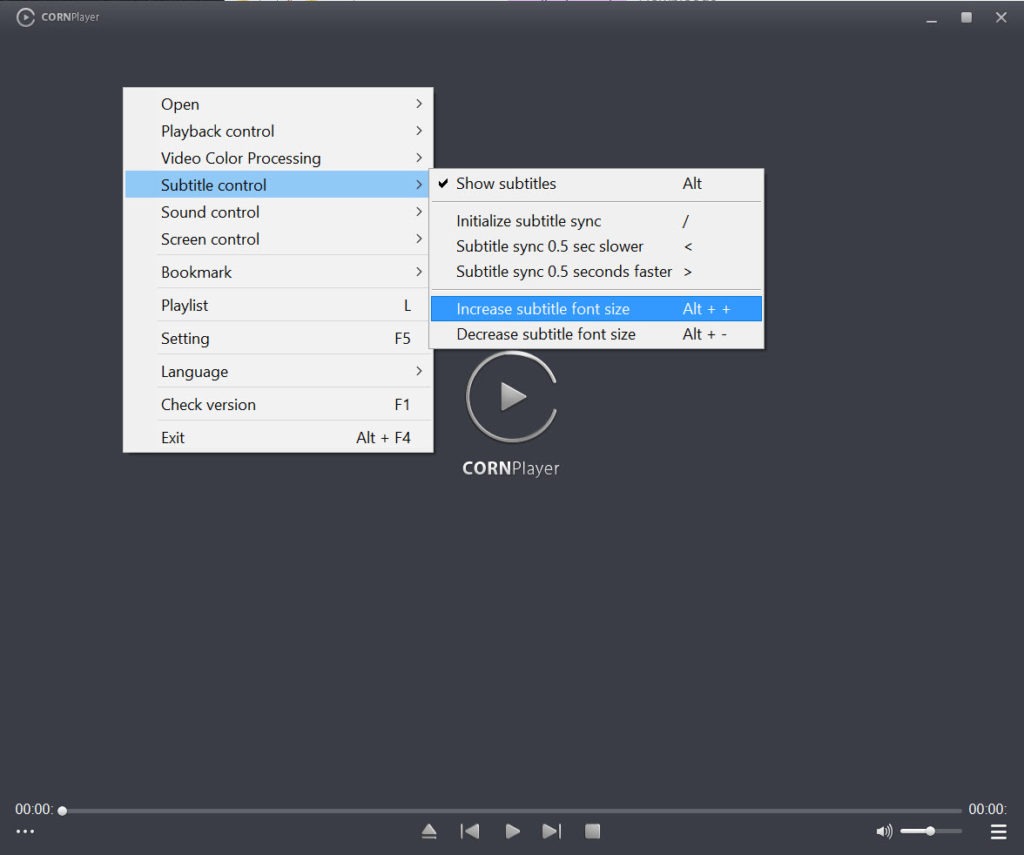1024x855 pixels.
Task: Click the three-dots more options icon
Action: pos(25,831)
